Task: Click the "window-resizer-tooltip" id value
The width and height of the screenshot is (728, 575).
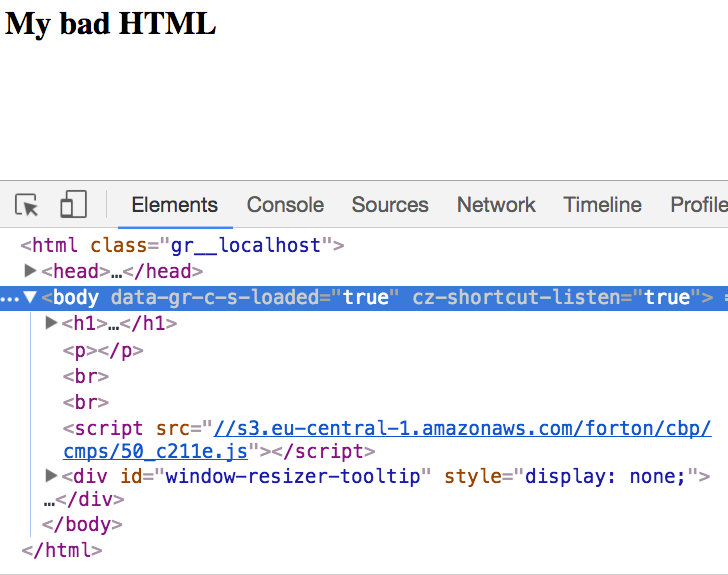Action: pyautogui.click(x=293, y=476)
